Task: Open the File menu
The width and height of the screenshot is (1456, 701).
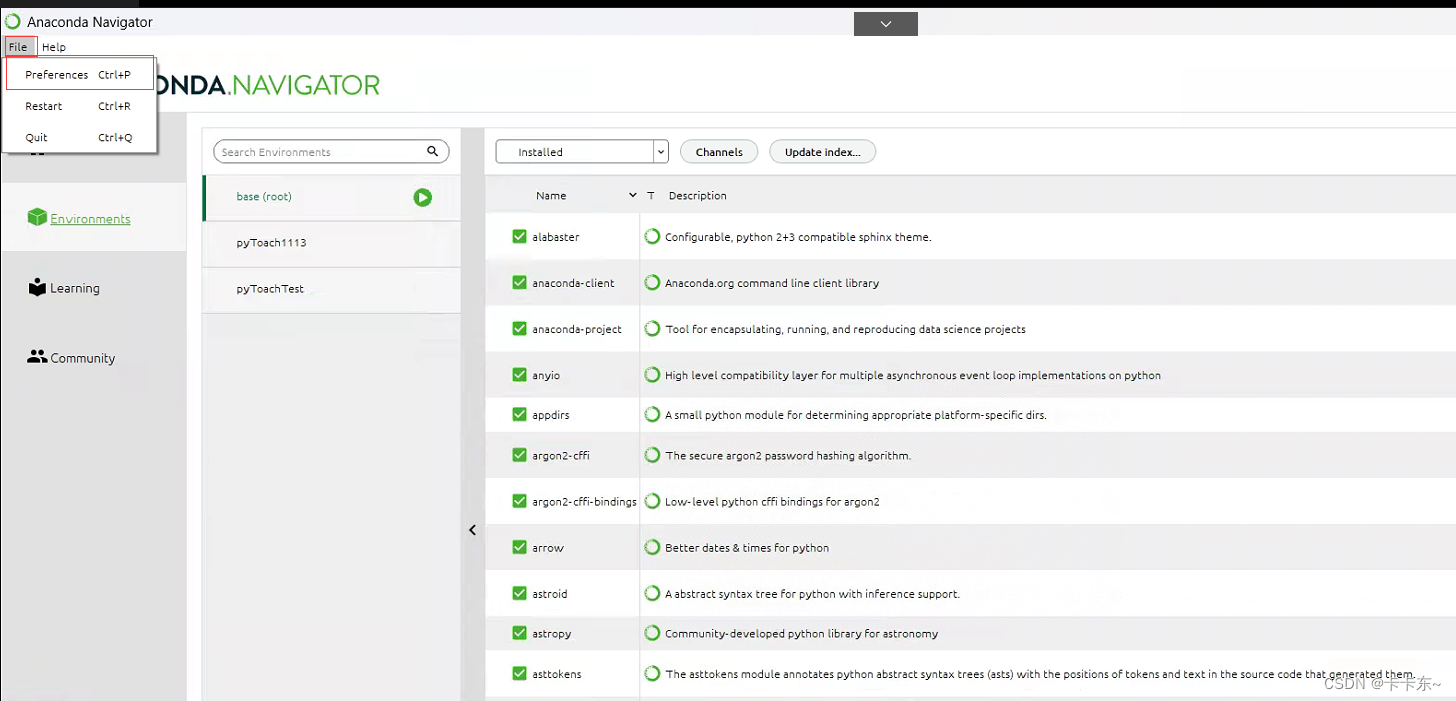Action: click(x=18, y=47)
